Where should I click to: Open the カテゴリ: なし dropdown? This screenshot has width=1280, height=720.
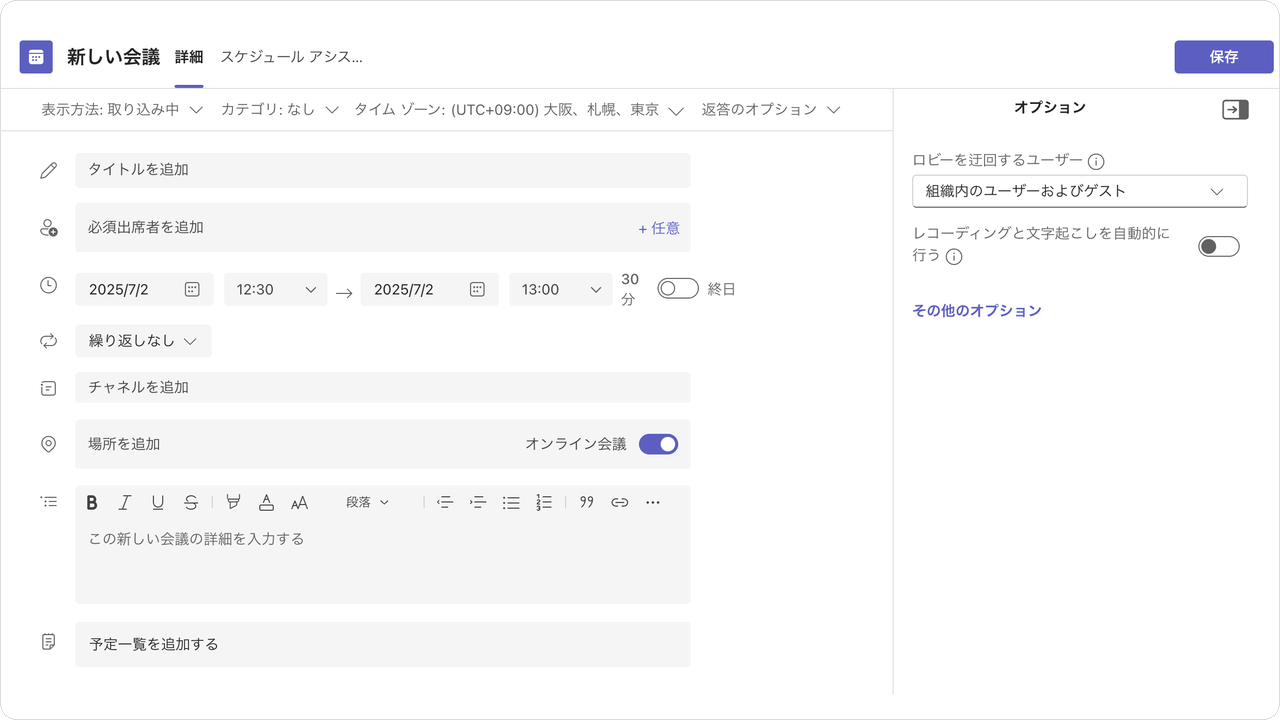[x=280, y=110]
